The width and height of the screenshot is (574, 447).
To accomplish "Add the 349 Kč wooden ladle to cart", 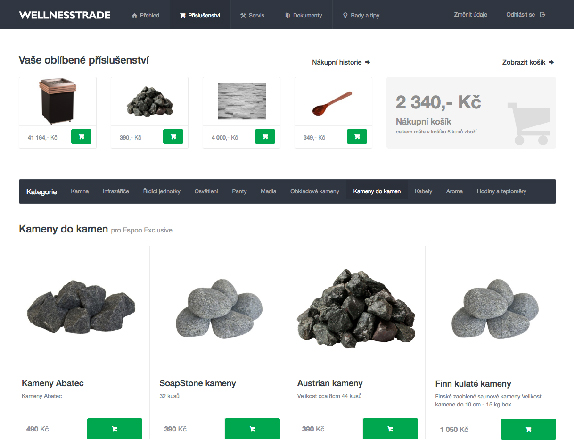I will click(357, 137).
